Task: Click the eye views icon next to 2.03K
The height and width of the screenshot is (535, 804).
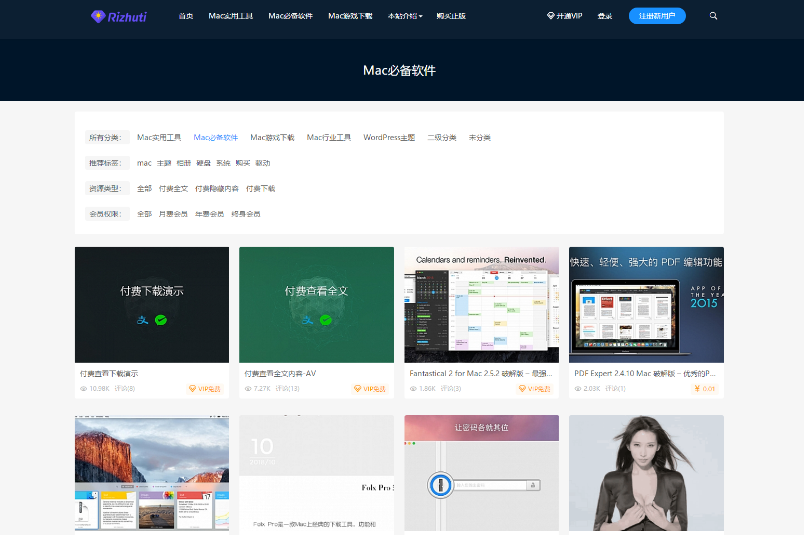Action: coord(578,389)
